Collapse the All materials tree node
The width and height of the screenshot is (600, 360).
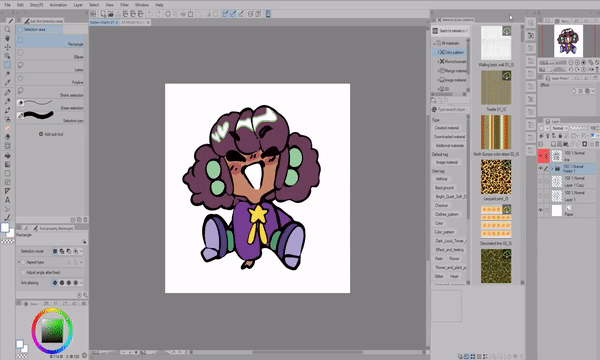[x=435, y=43]
